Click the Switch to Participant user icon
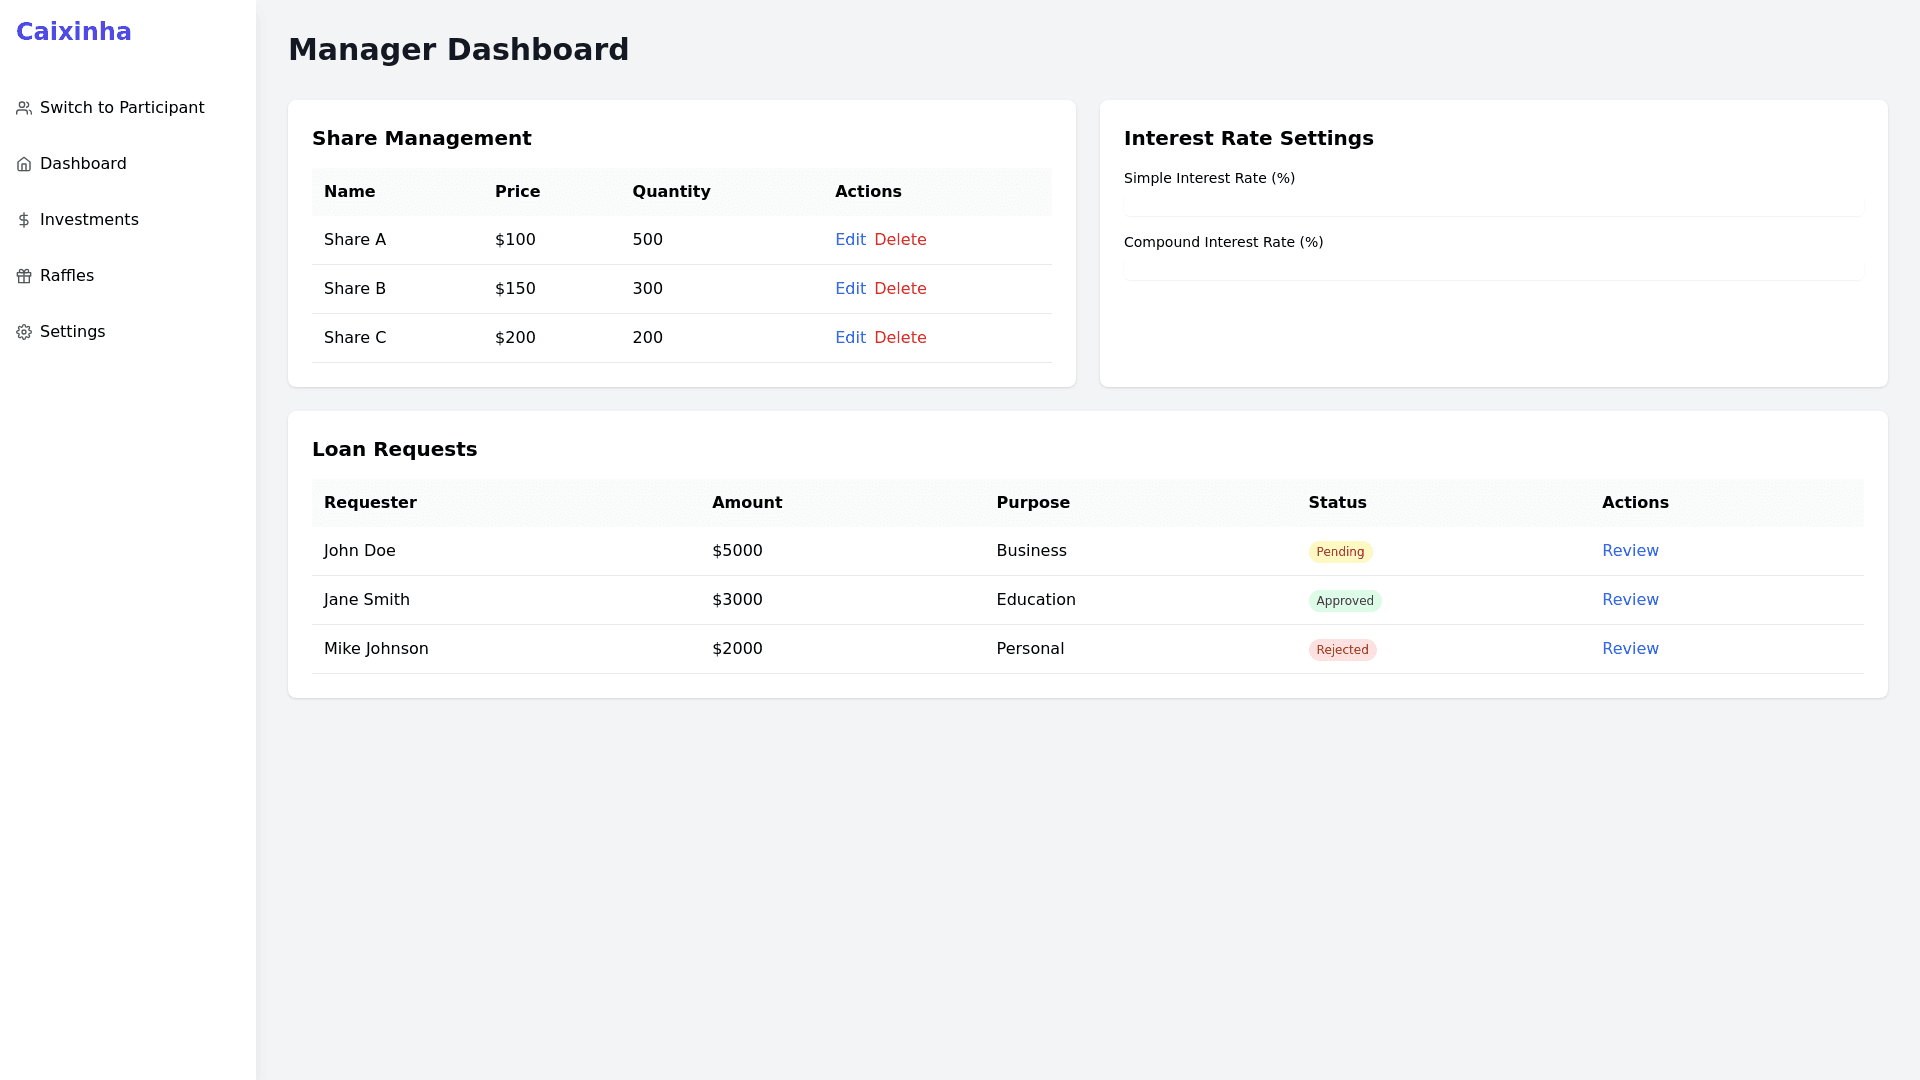This screenshot has height=1080, width=1920. (23, 108)
